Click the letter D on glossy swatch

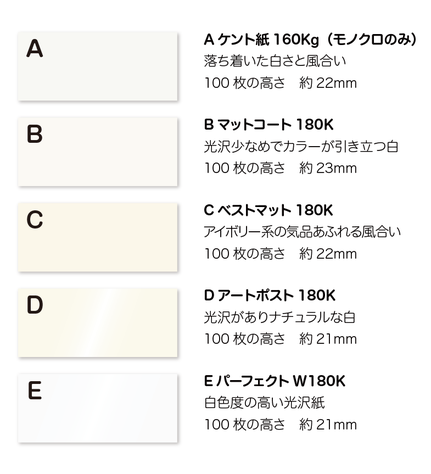[x=35, y=305]
